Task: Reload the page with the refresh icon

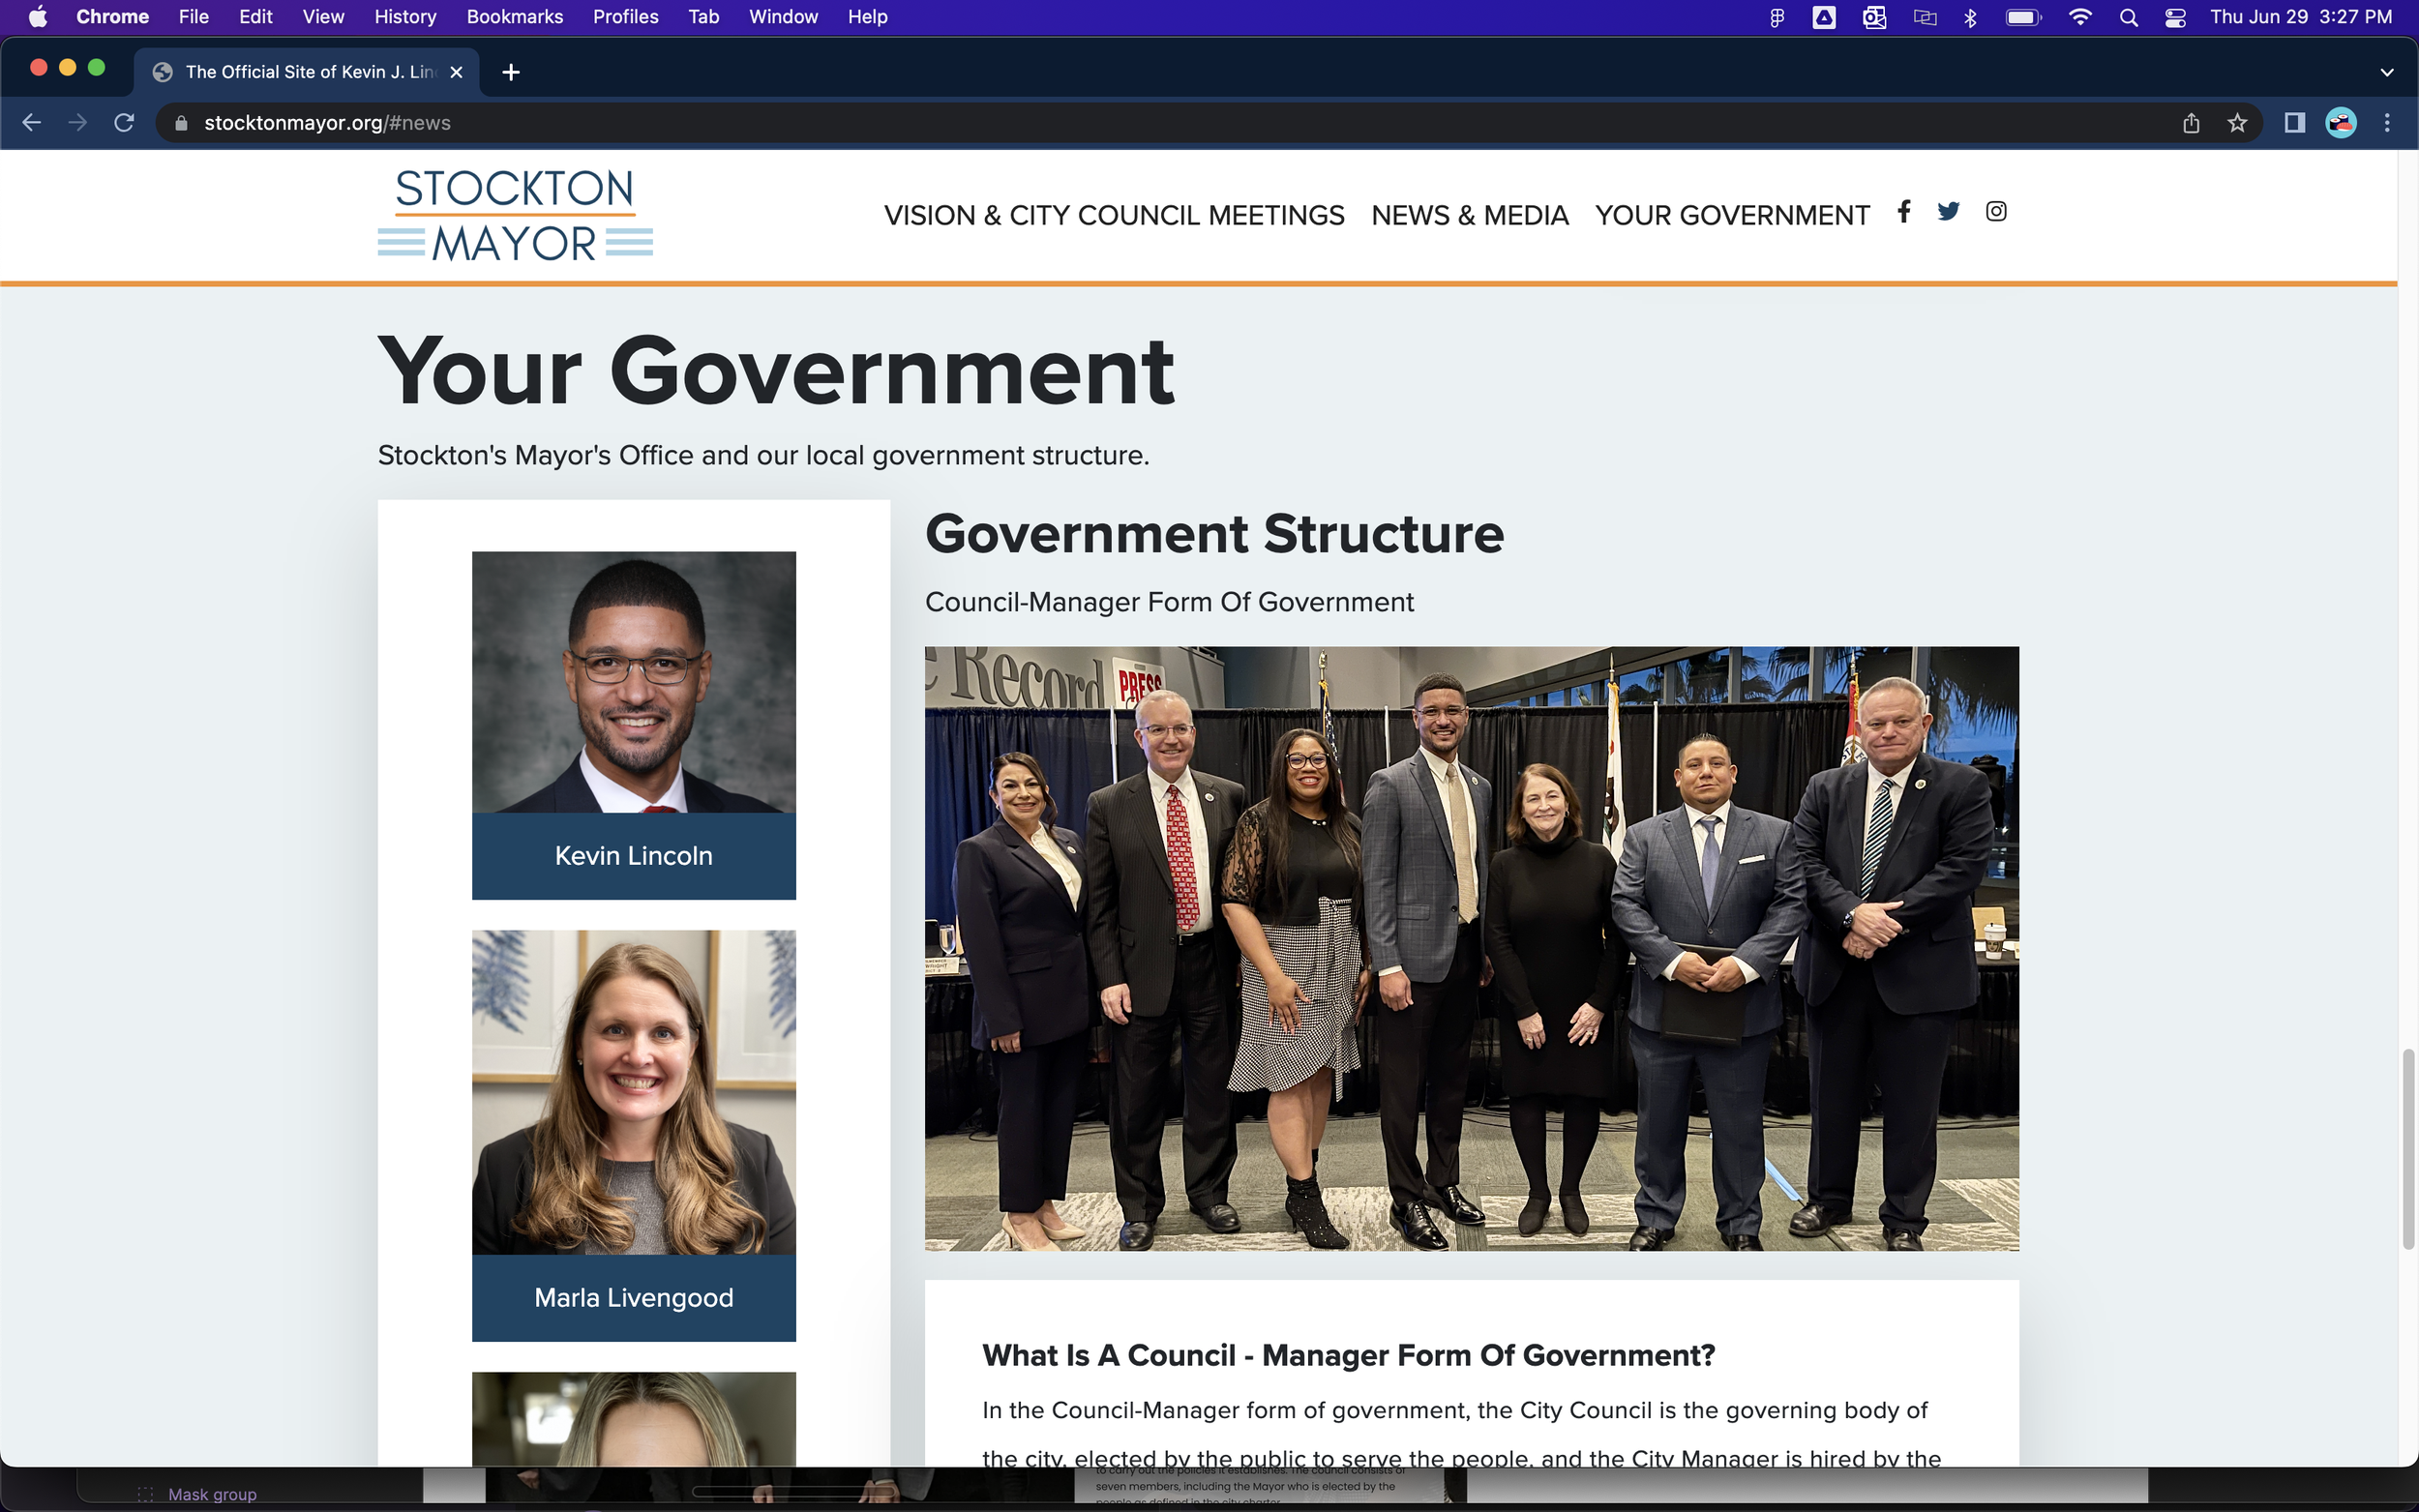Action: (124, 123)
